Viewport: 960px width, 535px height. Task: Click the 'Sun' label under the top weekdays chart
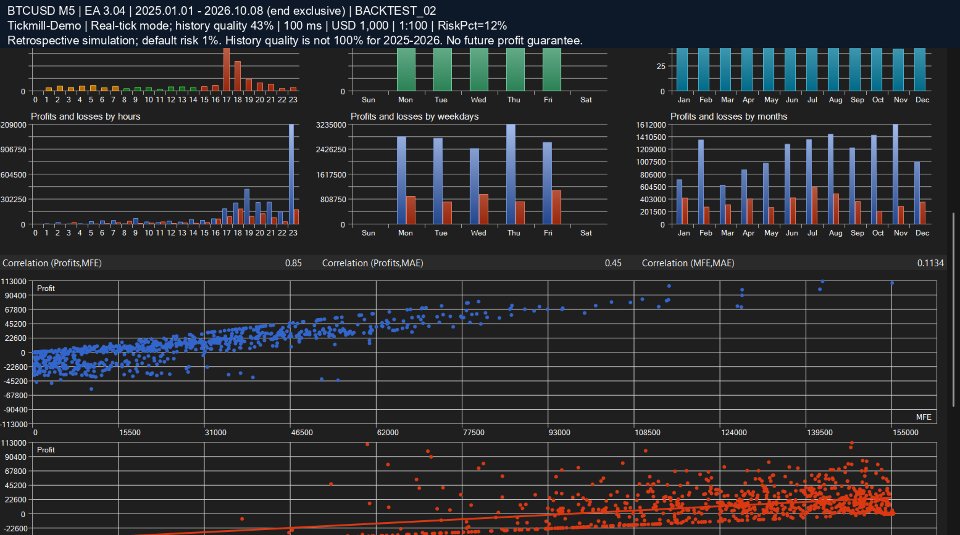point(368,99)
